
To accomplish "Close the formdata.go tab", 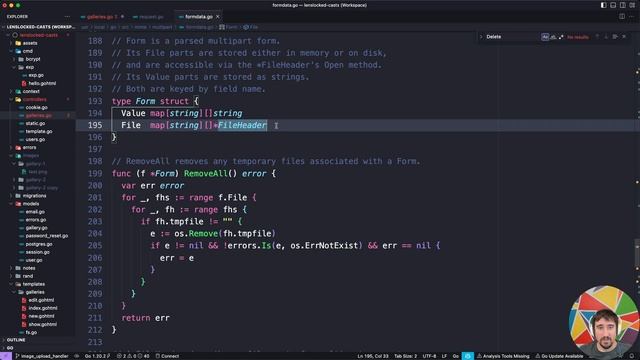I will coord(218,17).
